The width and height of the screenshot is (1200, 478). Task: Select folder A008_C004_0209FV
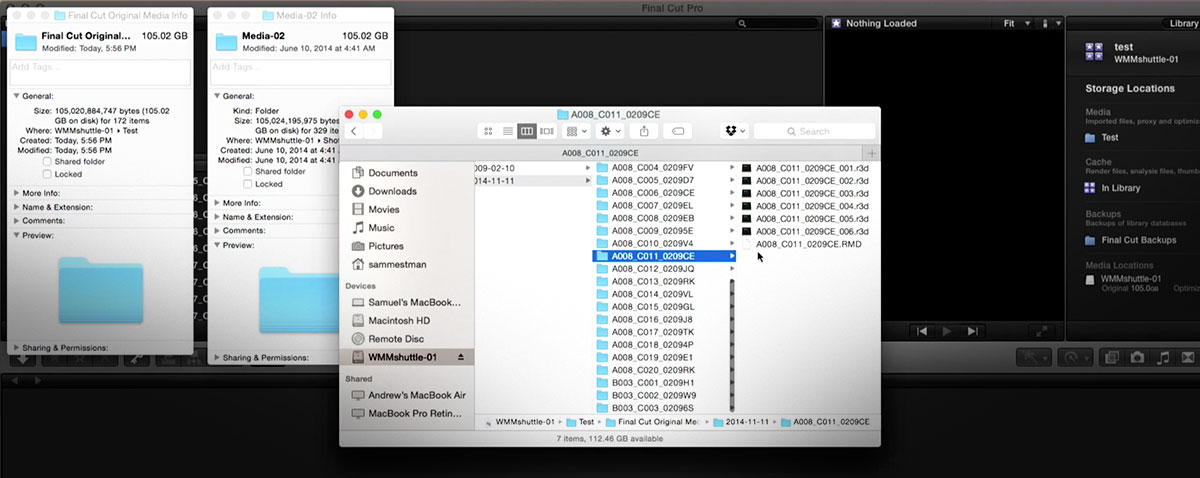coord(652,167)
